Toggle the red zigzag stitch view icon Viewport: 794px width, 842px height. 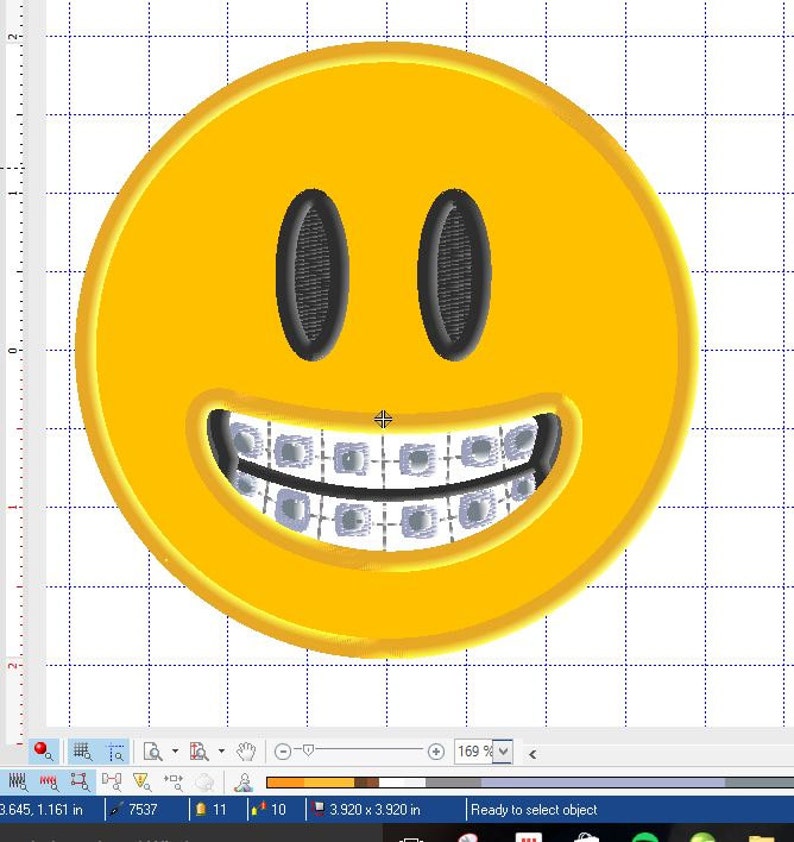click(48, 782)
